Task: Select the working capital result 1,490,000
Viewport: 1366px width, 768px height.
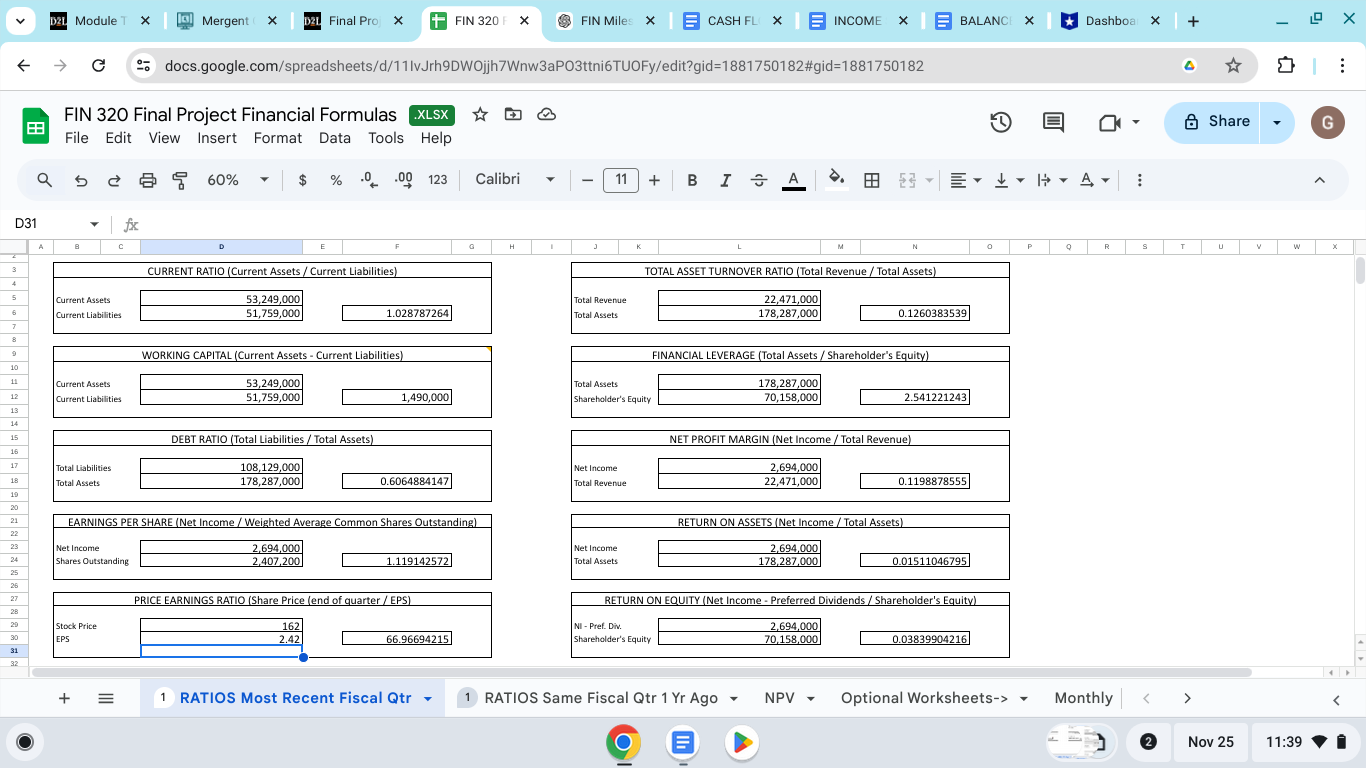Action: (x=397, y=398)
